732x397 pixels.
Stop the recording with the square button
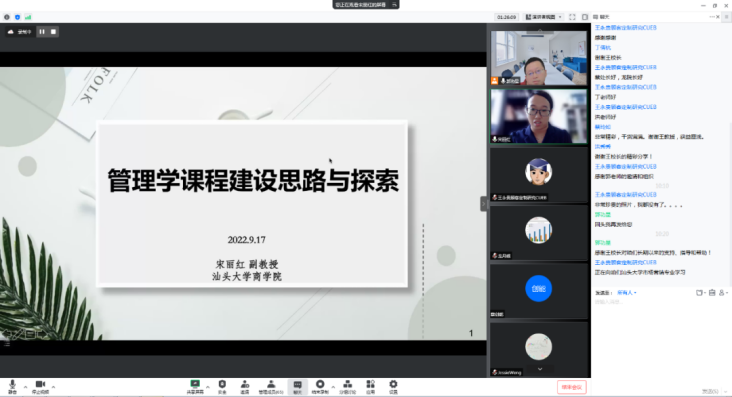tap(53, 32)
